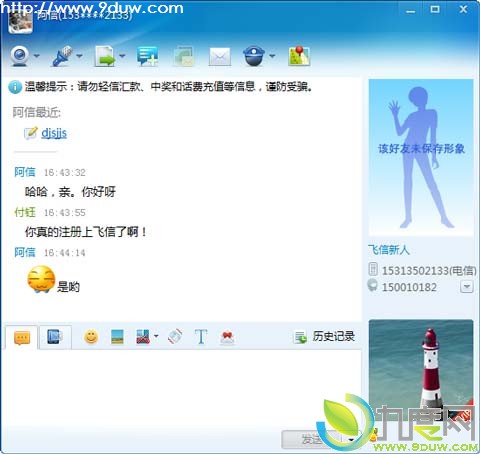Click the mobile phone icon beside number
Image resolution: width=480 pixels, height=454 pixels.
pyautogui.click(x=373, y=269)
